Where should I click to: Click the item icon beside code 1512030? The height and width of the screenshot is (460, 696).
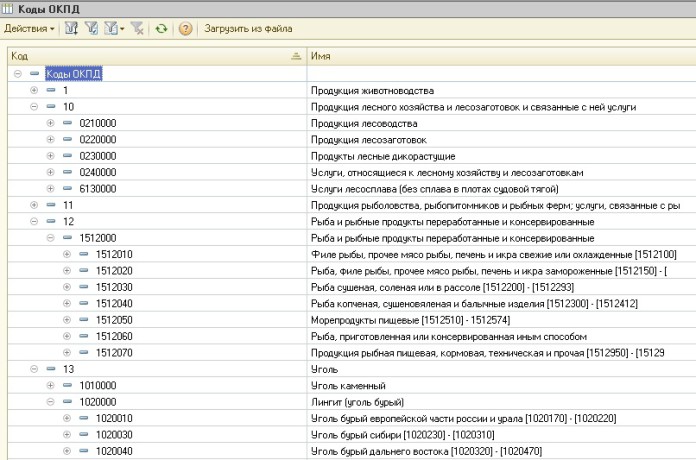[83, 287]
